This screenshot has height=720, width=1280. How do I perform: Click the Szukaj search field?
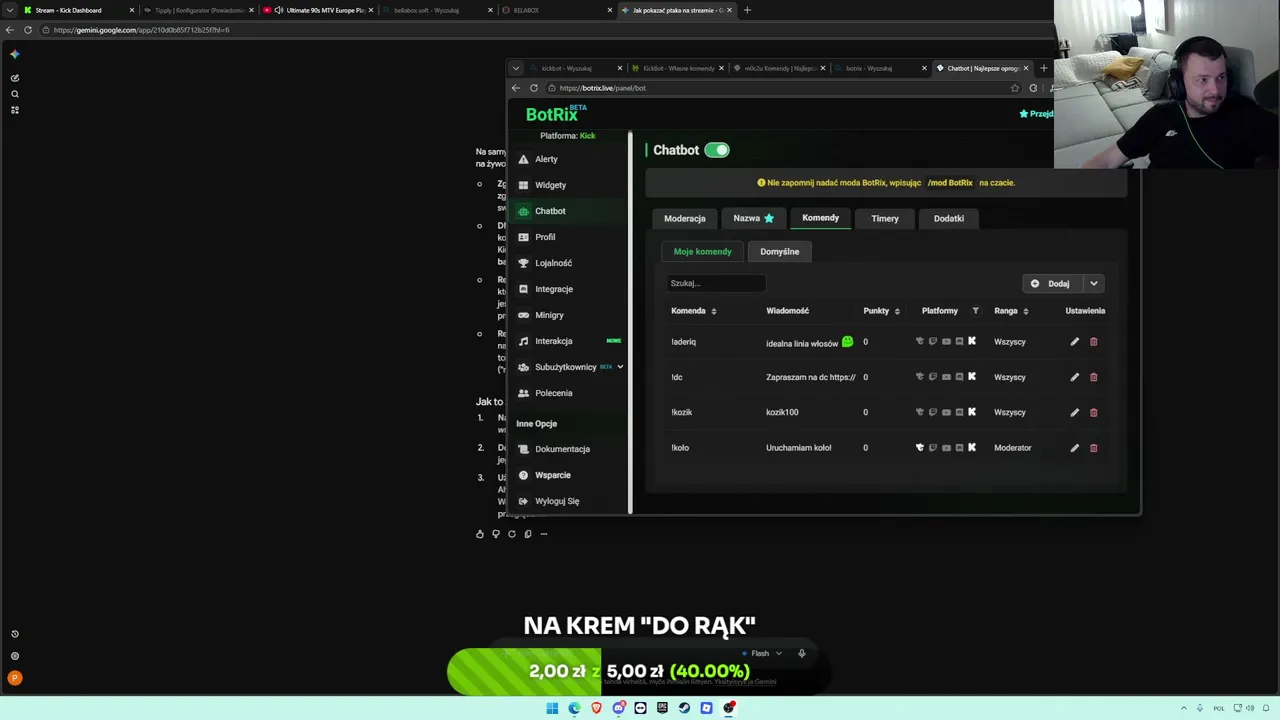pos(716,283)
